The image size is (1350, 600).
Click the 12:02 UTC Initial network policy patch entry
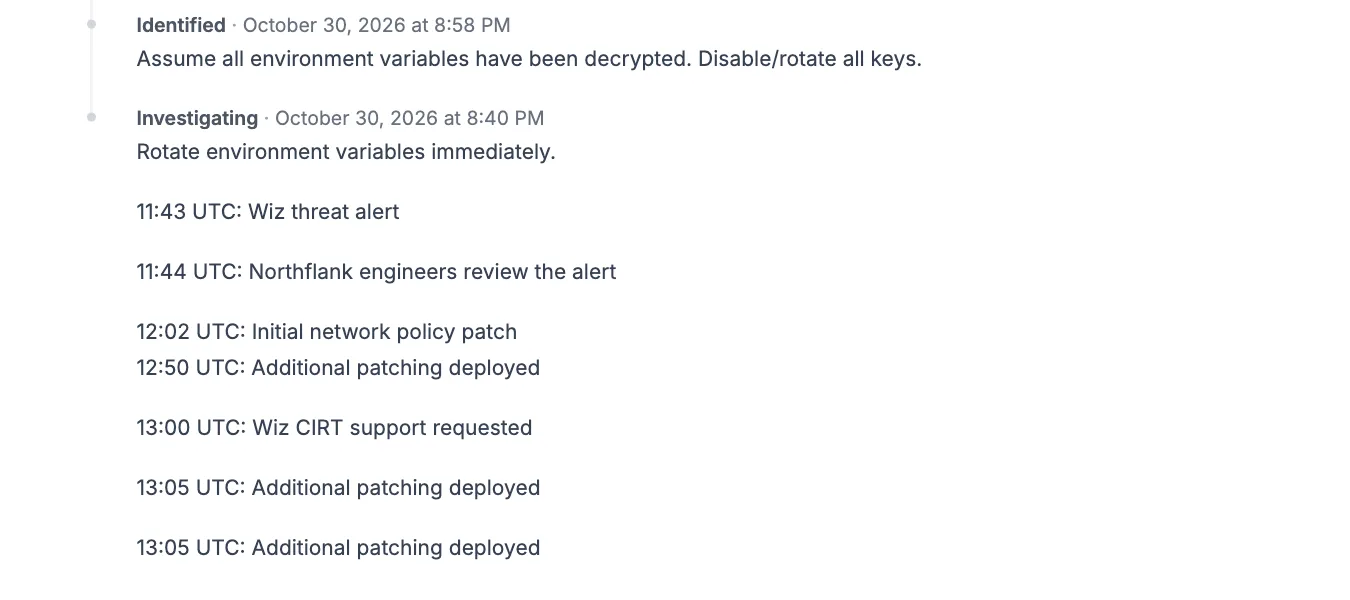(327, 332)
